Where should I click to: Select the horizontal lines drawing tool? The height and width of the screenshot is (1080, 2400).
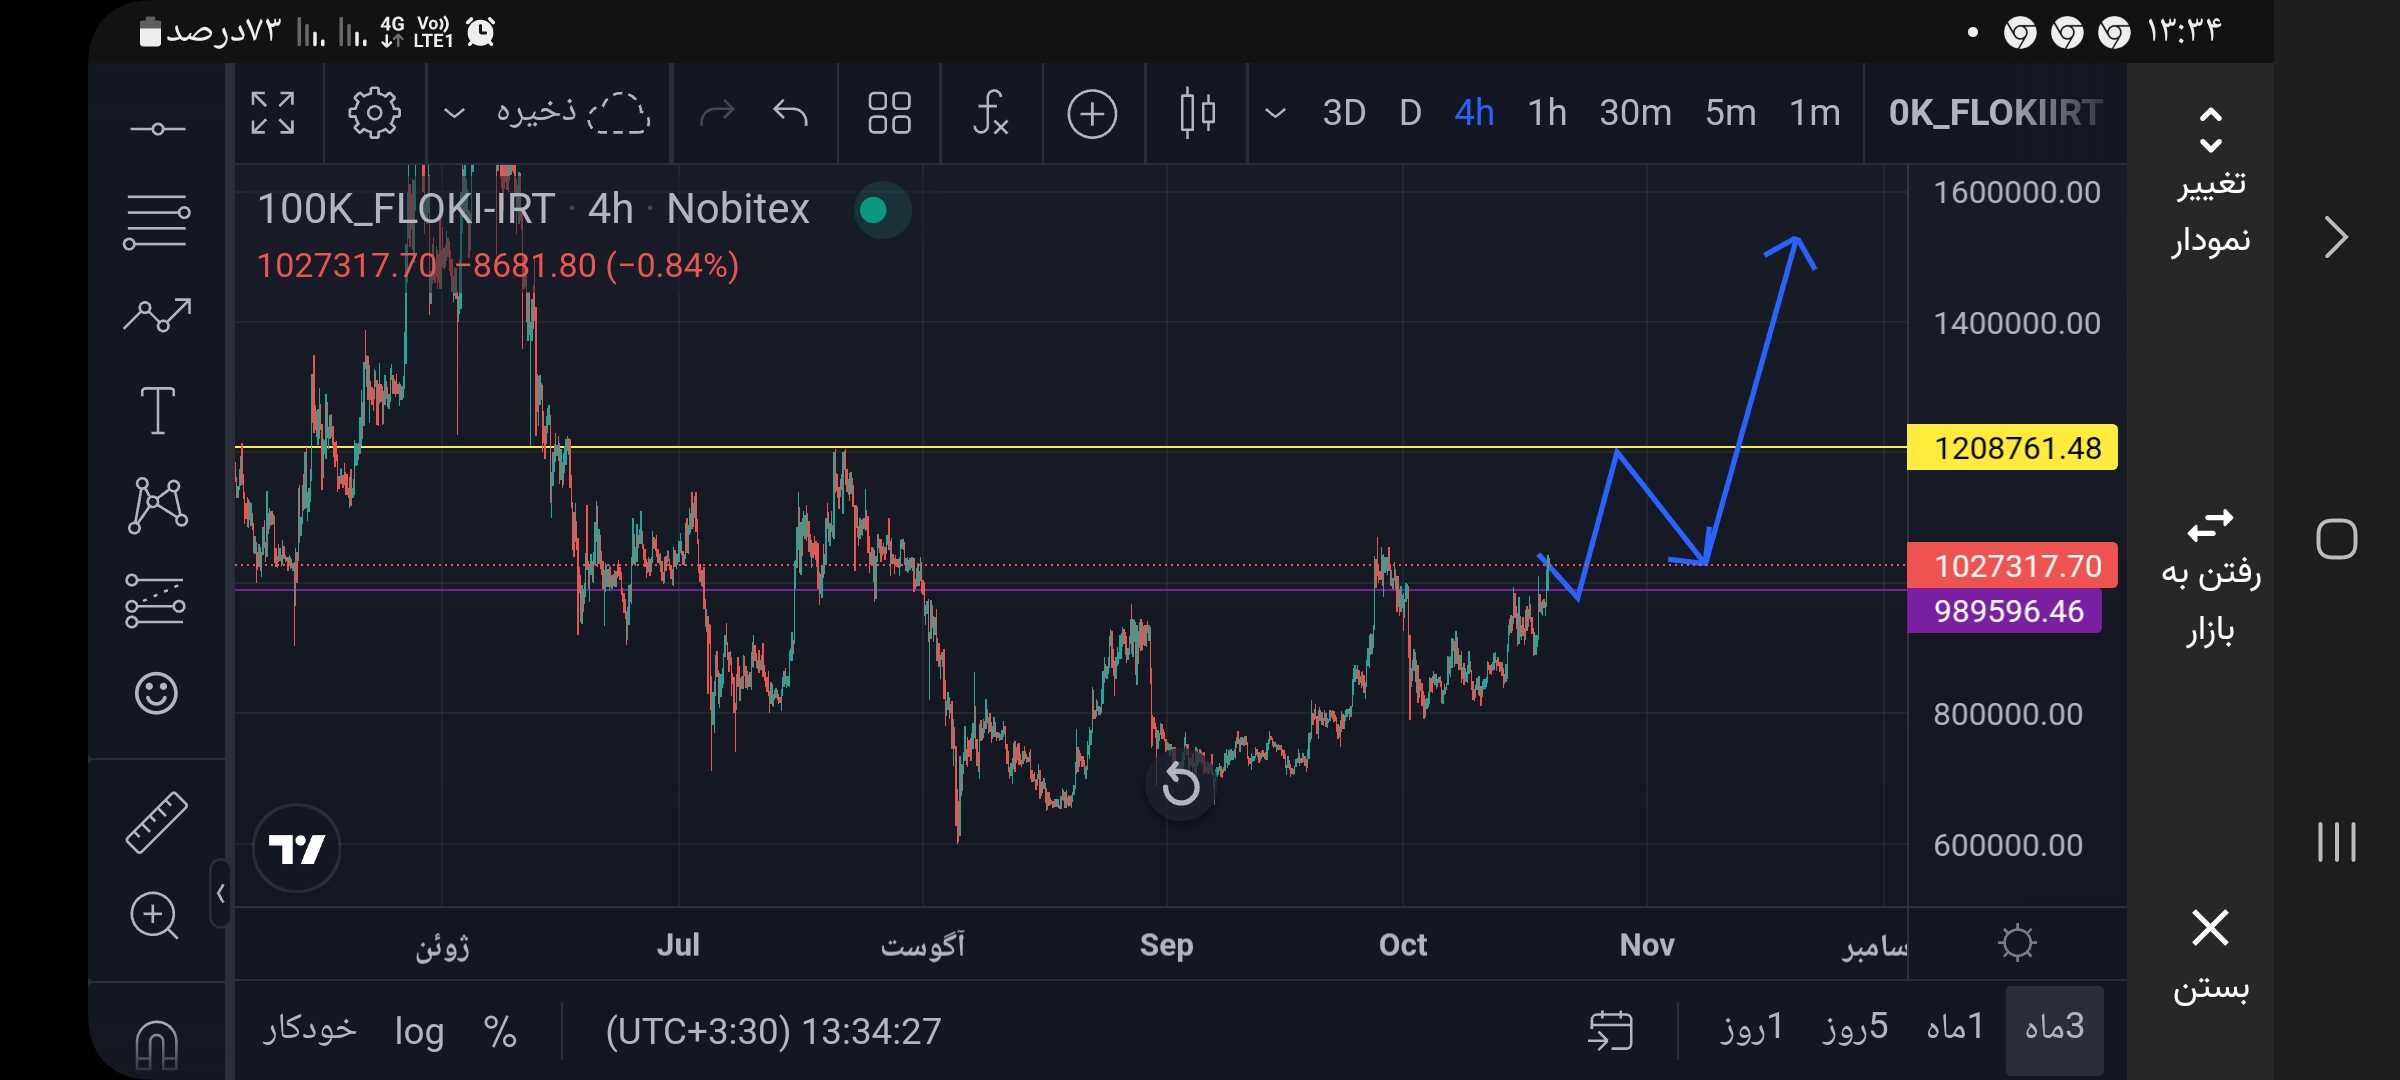(x=157, y=222)
